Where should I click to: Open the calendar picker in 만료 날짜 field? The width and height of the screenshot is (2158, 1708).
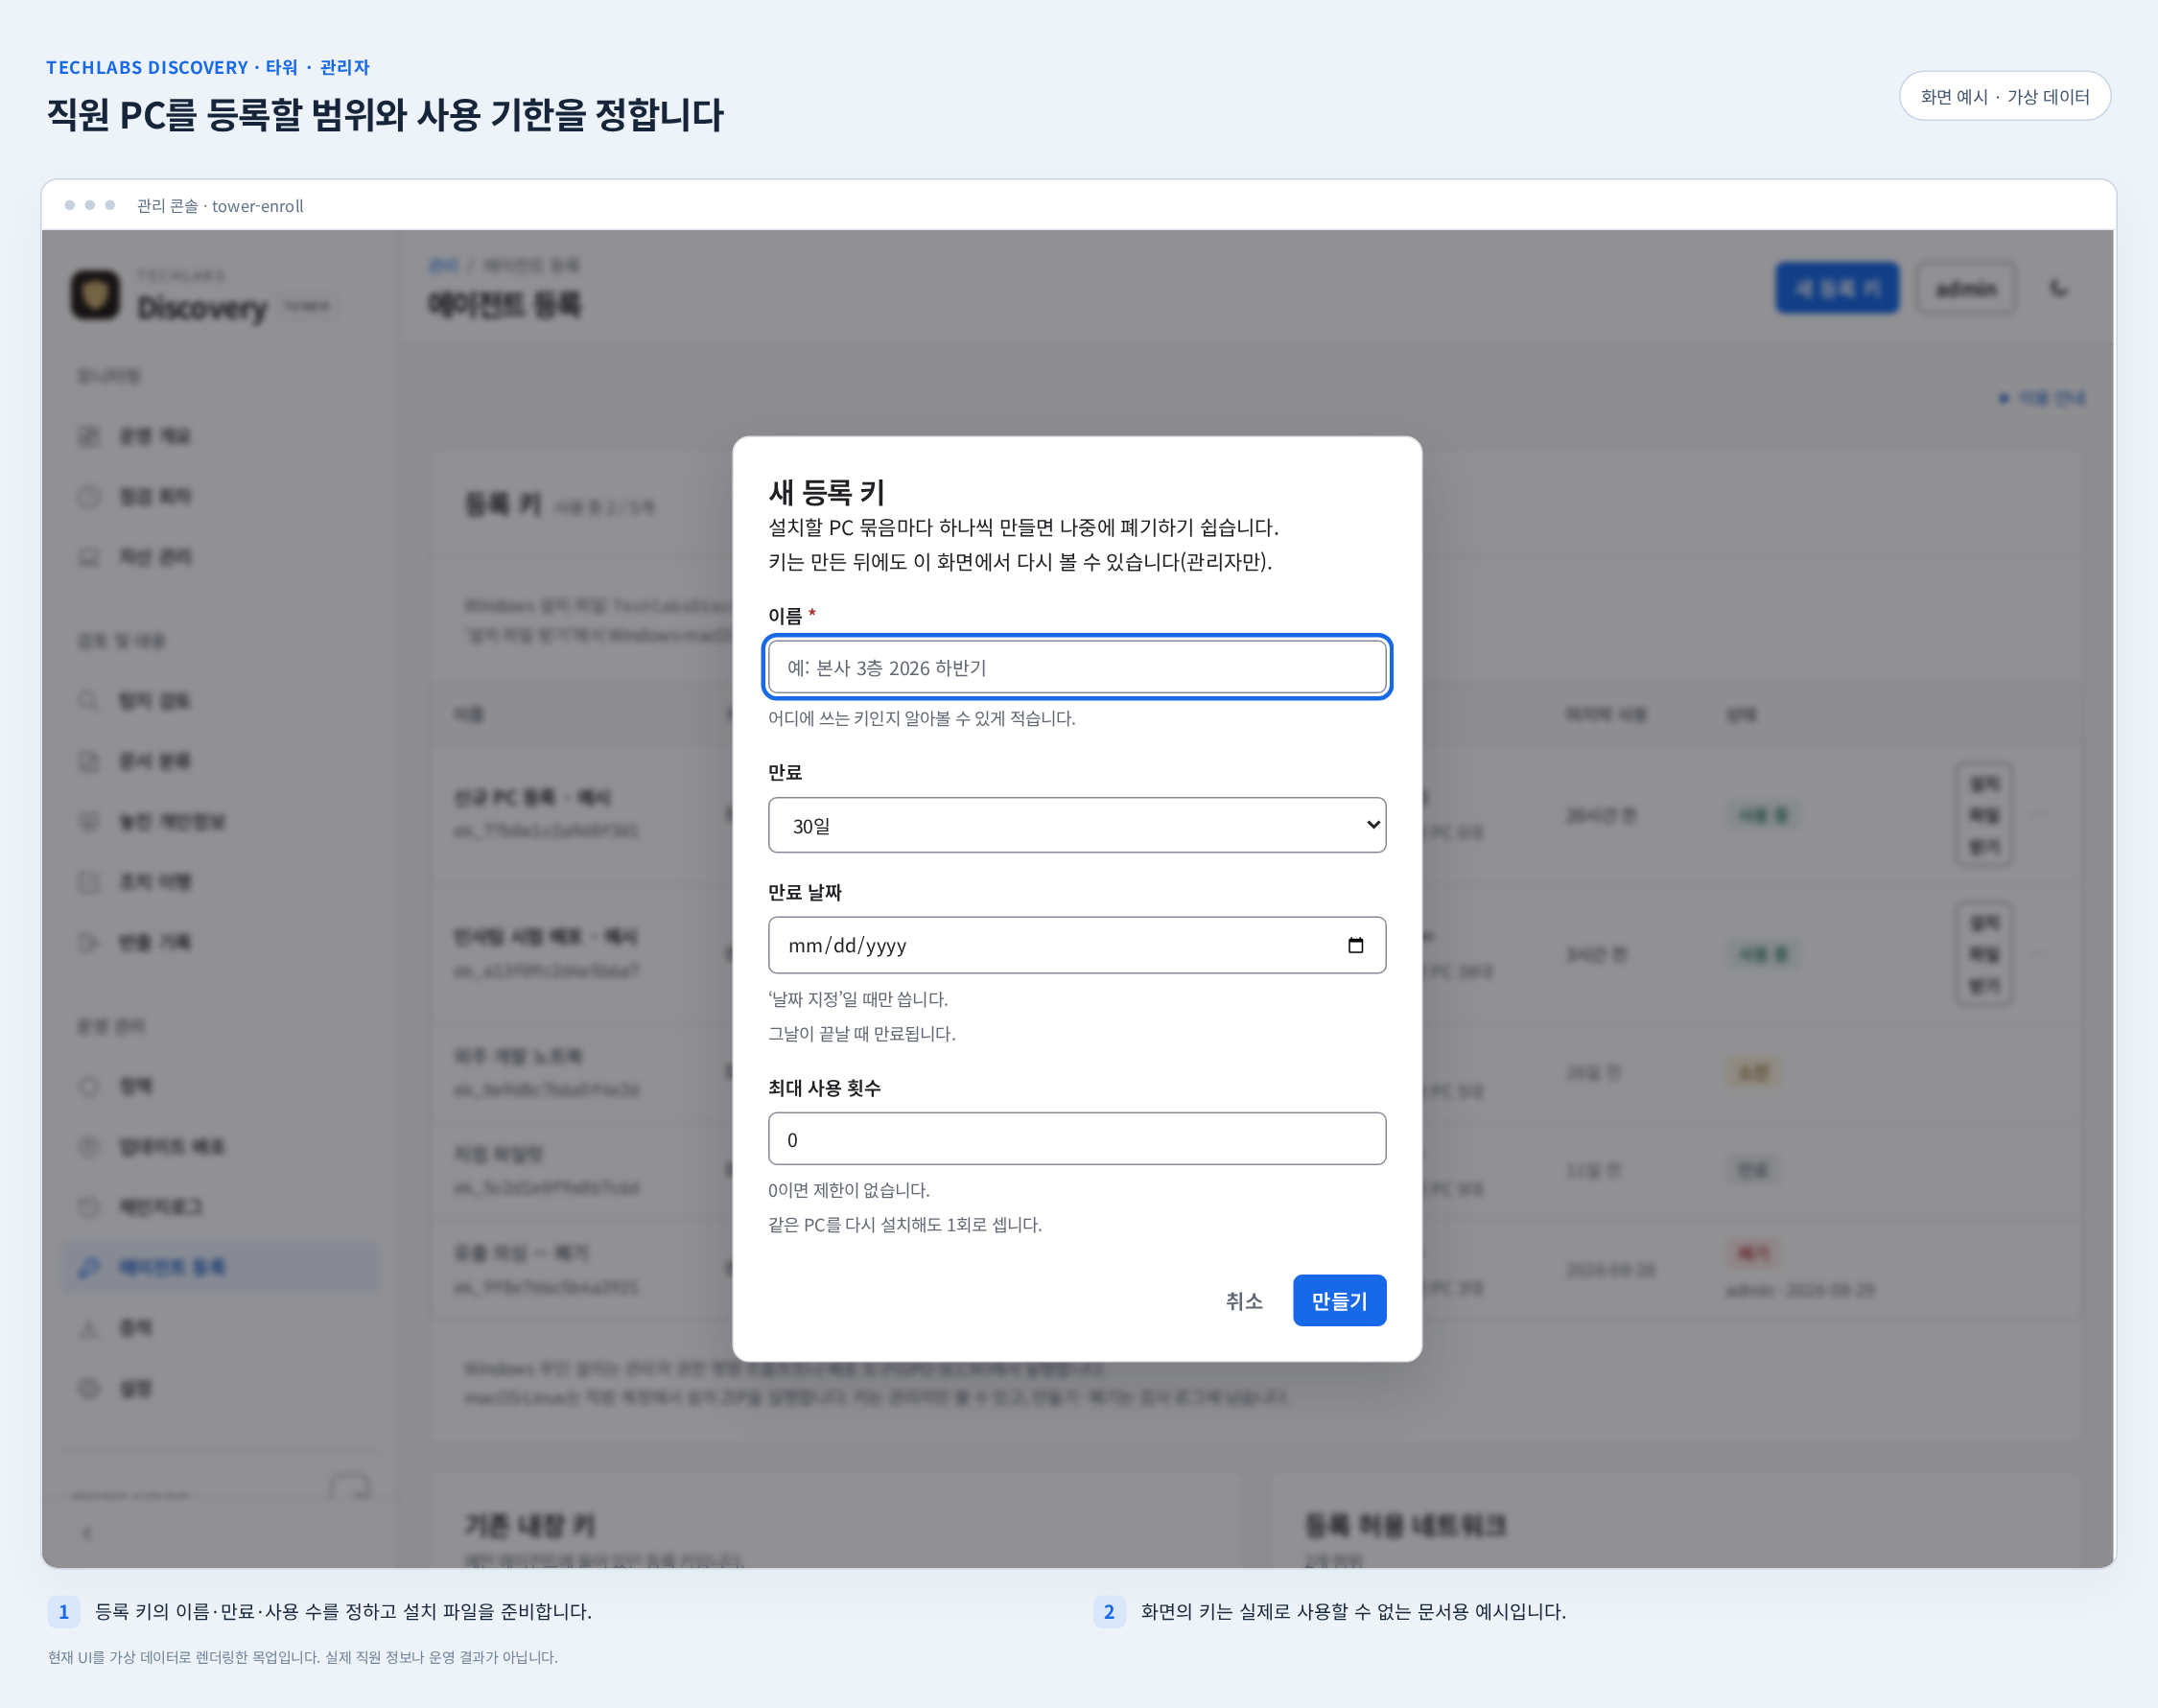click(1355, 945)
